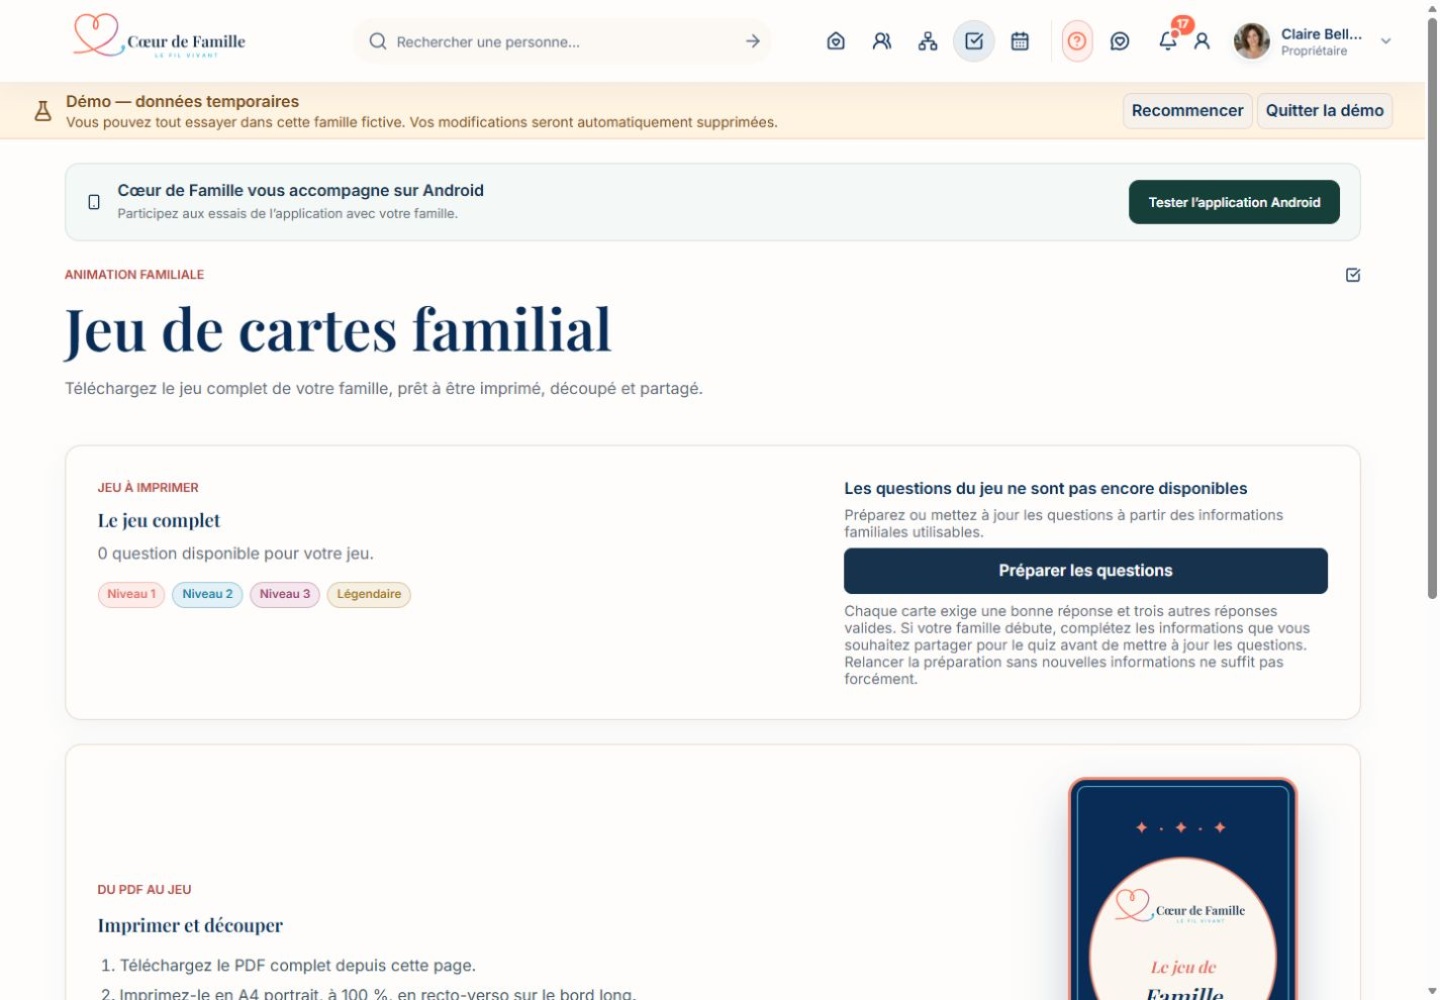The width and height of the screenshot is (1440, 1000).
Task: Click the 'JEU À IMPRIMER' label
Action: pyautogui.click(x=148, y=488)
